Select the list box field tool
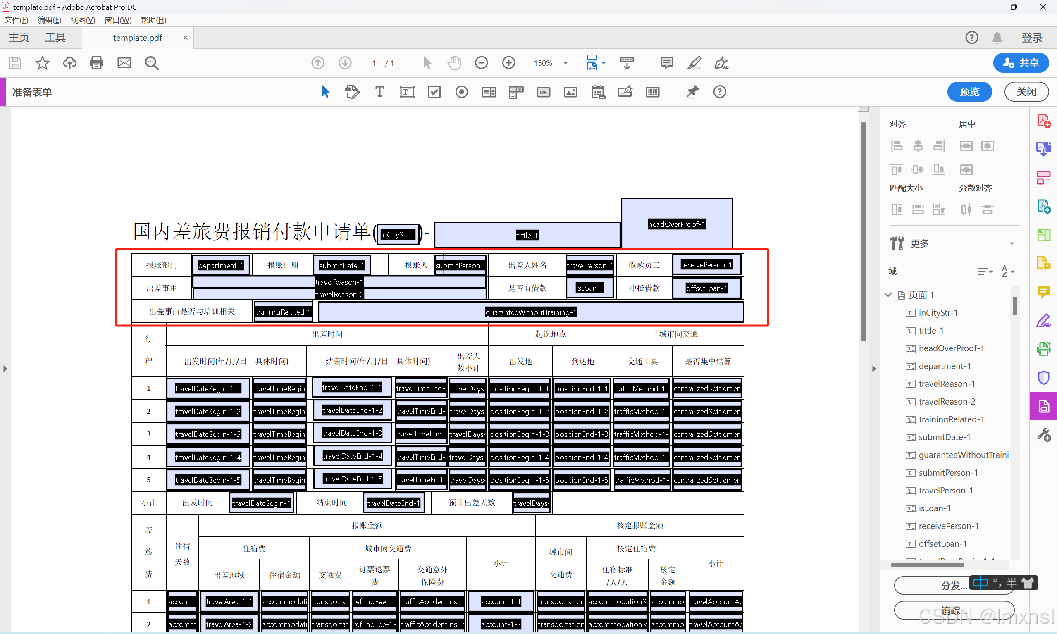This screenshot has width=1057, height=634. tap(489, 92)
